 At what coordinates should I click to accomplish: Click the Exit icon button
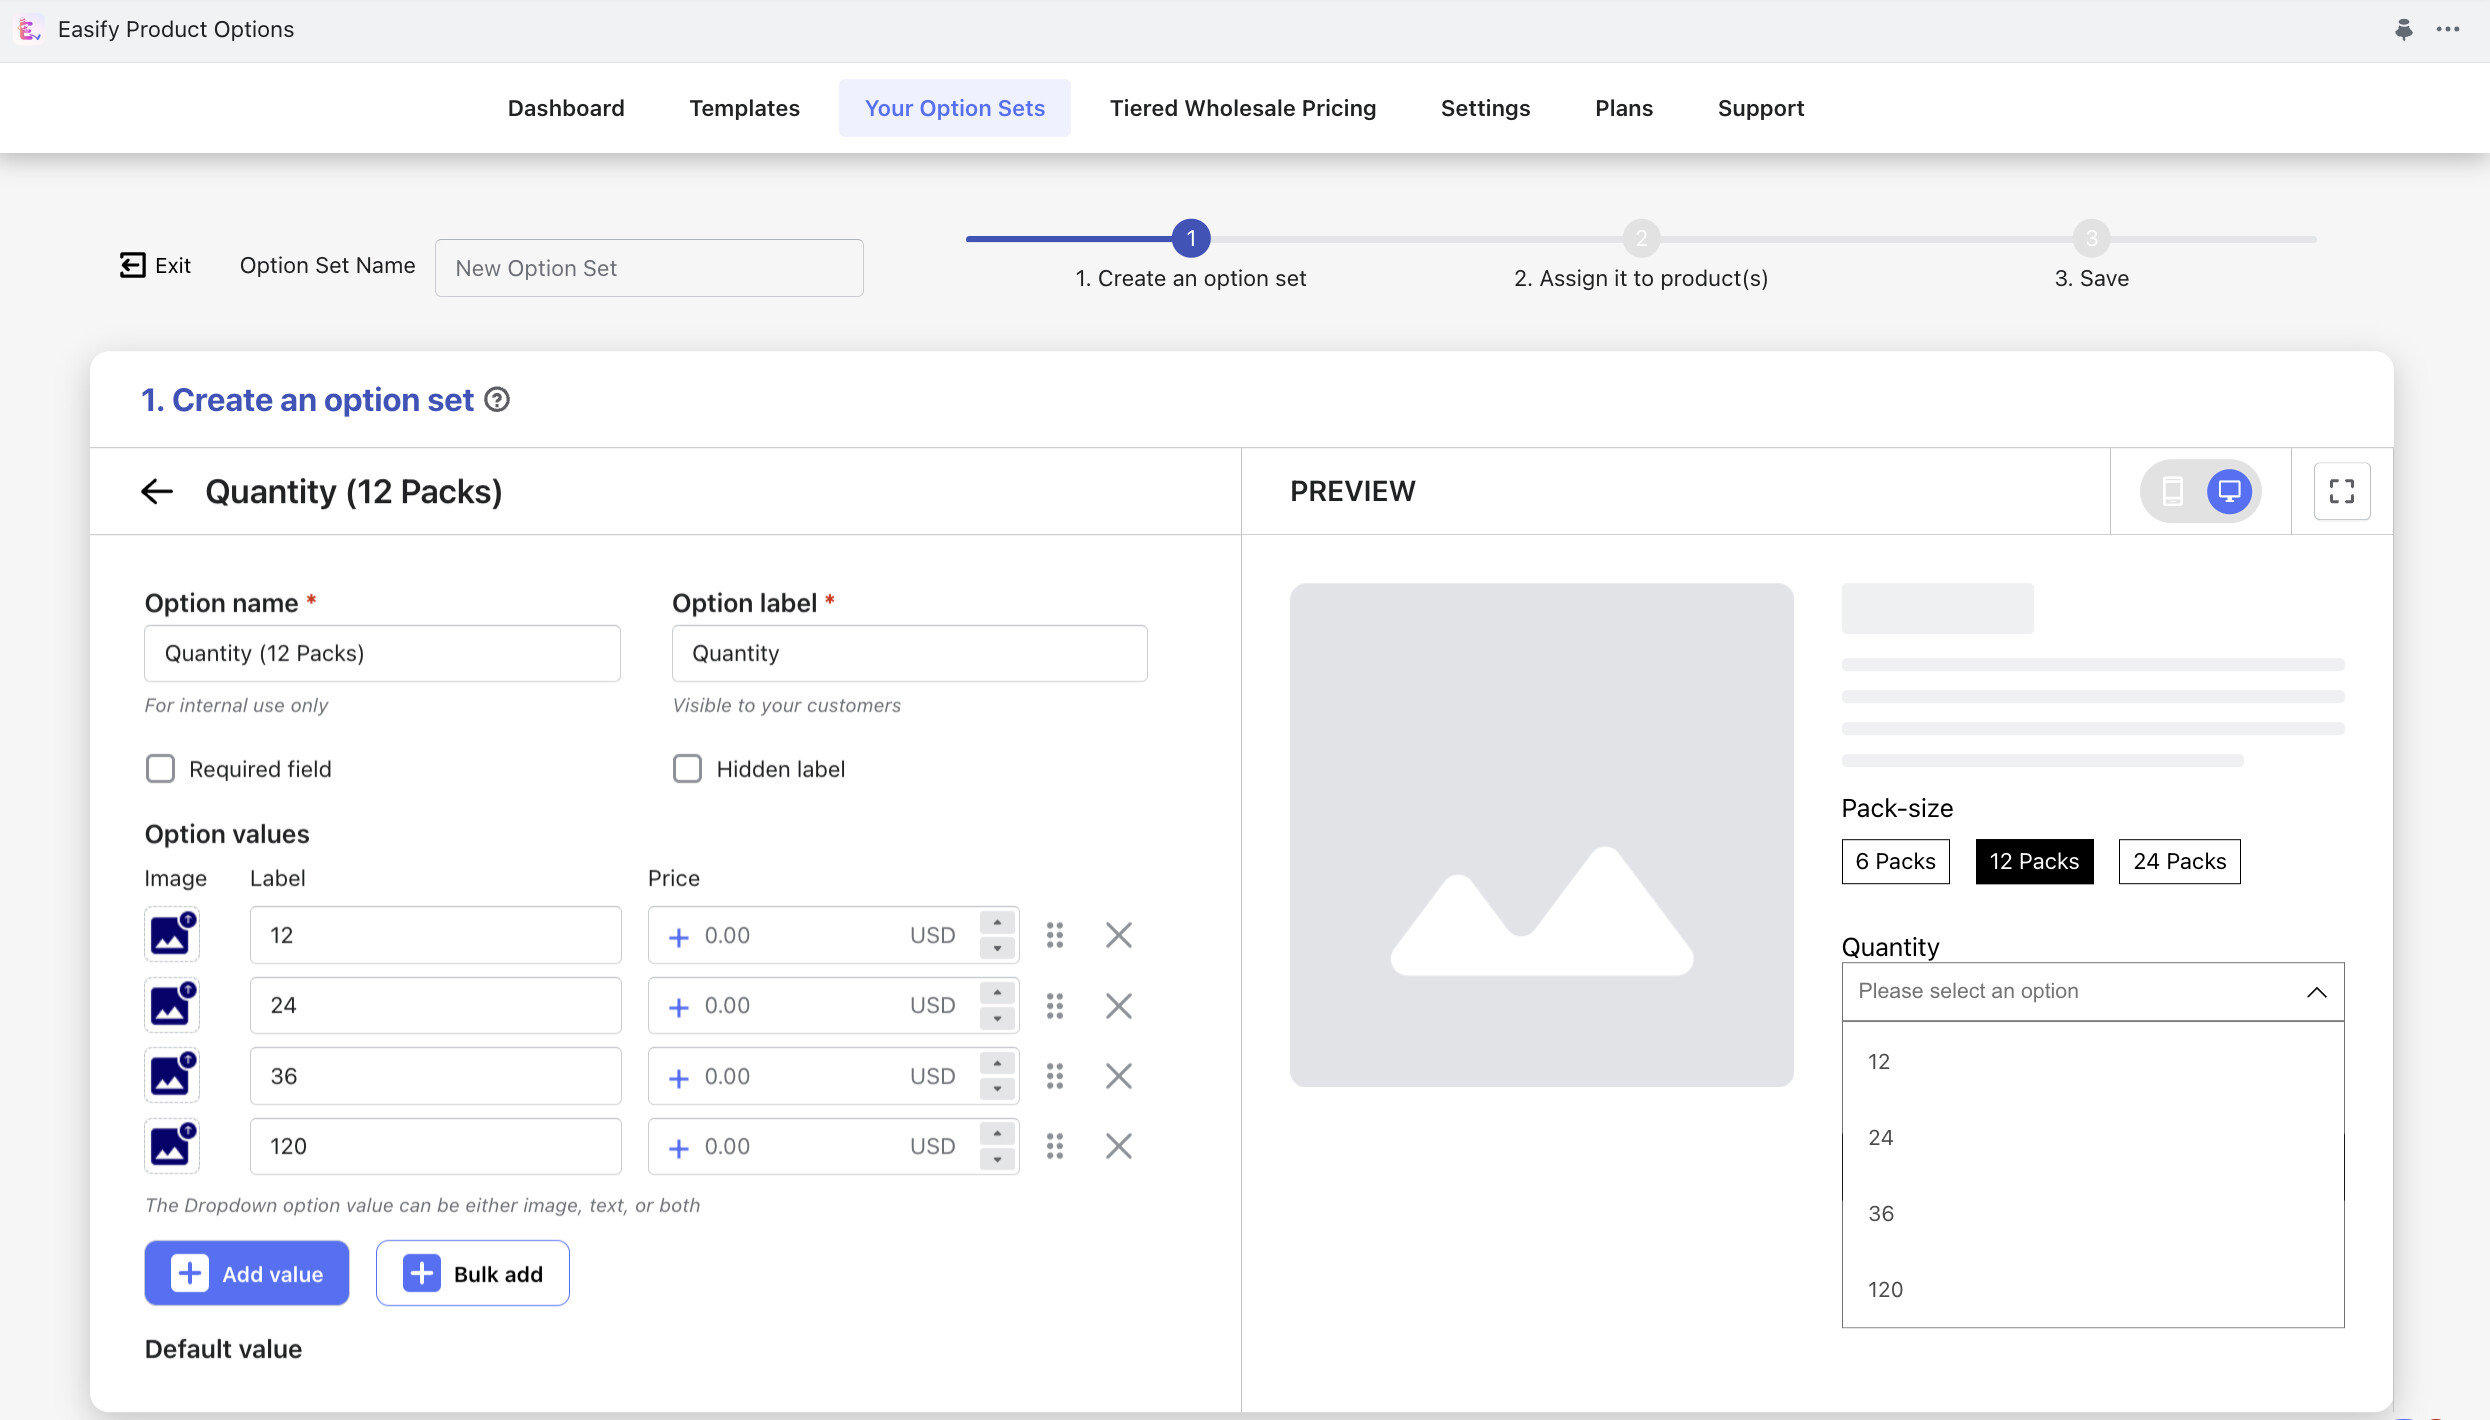coord(133,265)
